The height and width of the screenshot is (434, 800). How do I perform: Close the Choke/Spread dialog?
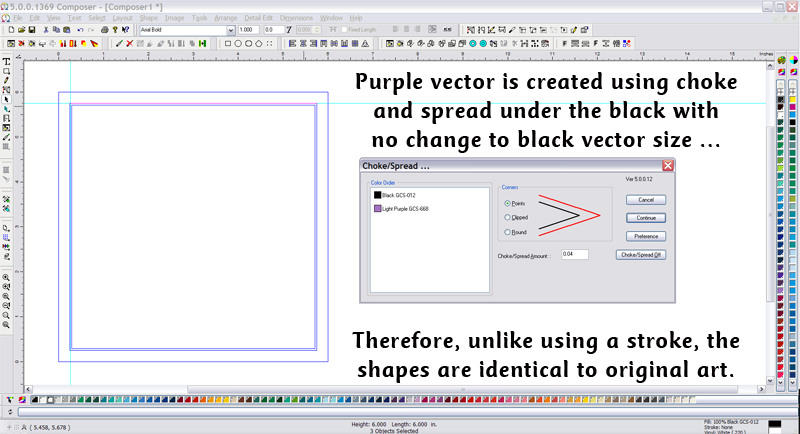pyautogui.click(x=667, y=165)
